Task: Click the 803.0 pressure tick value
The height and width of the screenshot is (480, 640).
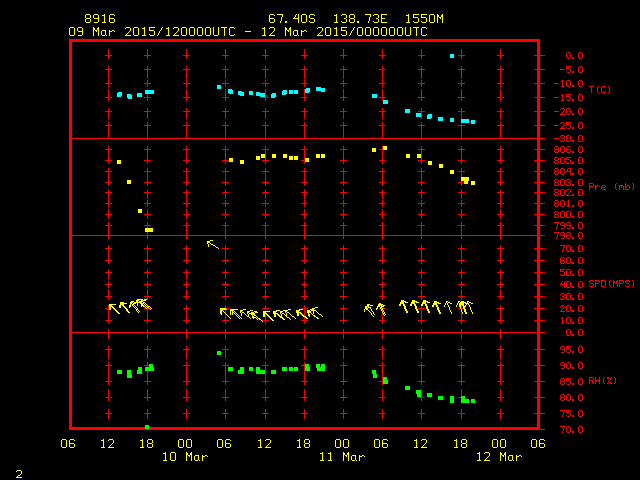Action: tap(569, 182)
